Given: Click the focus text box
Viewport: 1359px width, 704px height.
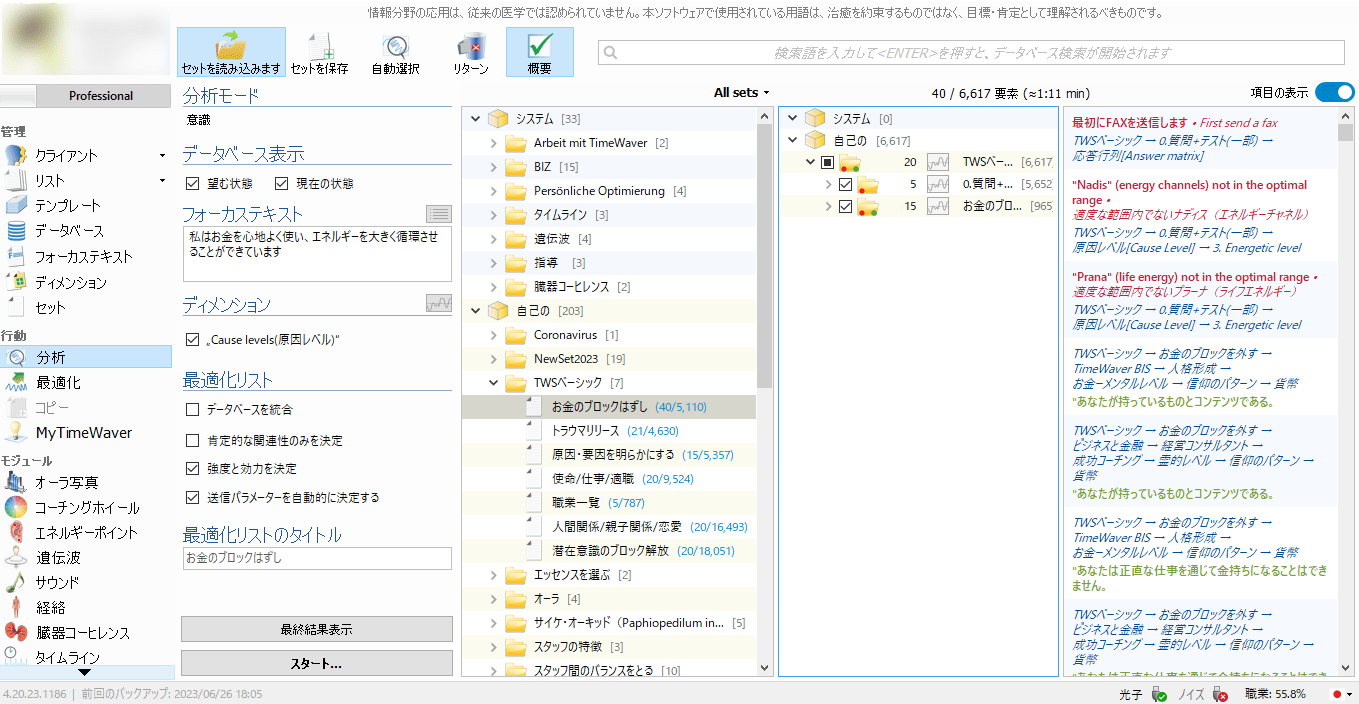Looking at the screenshot, I should click(317, 254).
